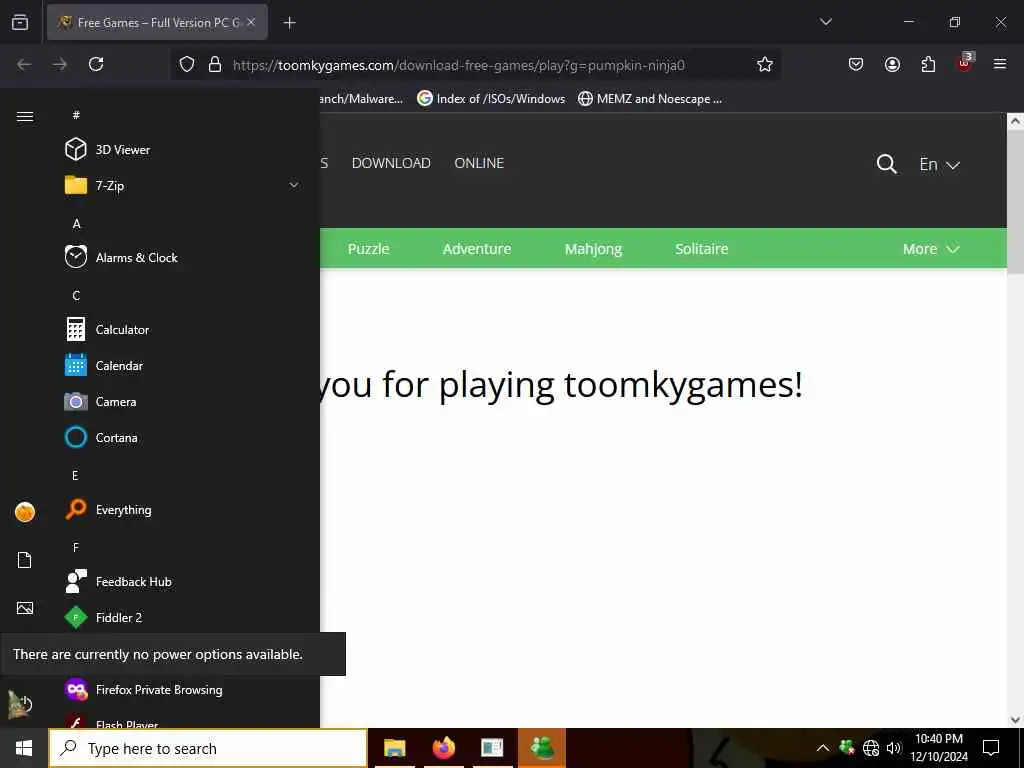Open the uBlock Origin extension
The width and height of the screenshot is (1024, 768).
tap(965, 63)
